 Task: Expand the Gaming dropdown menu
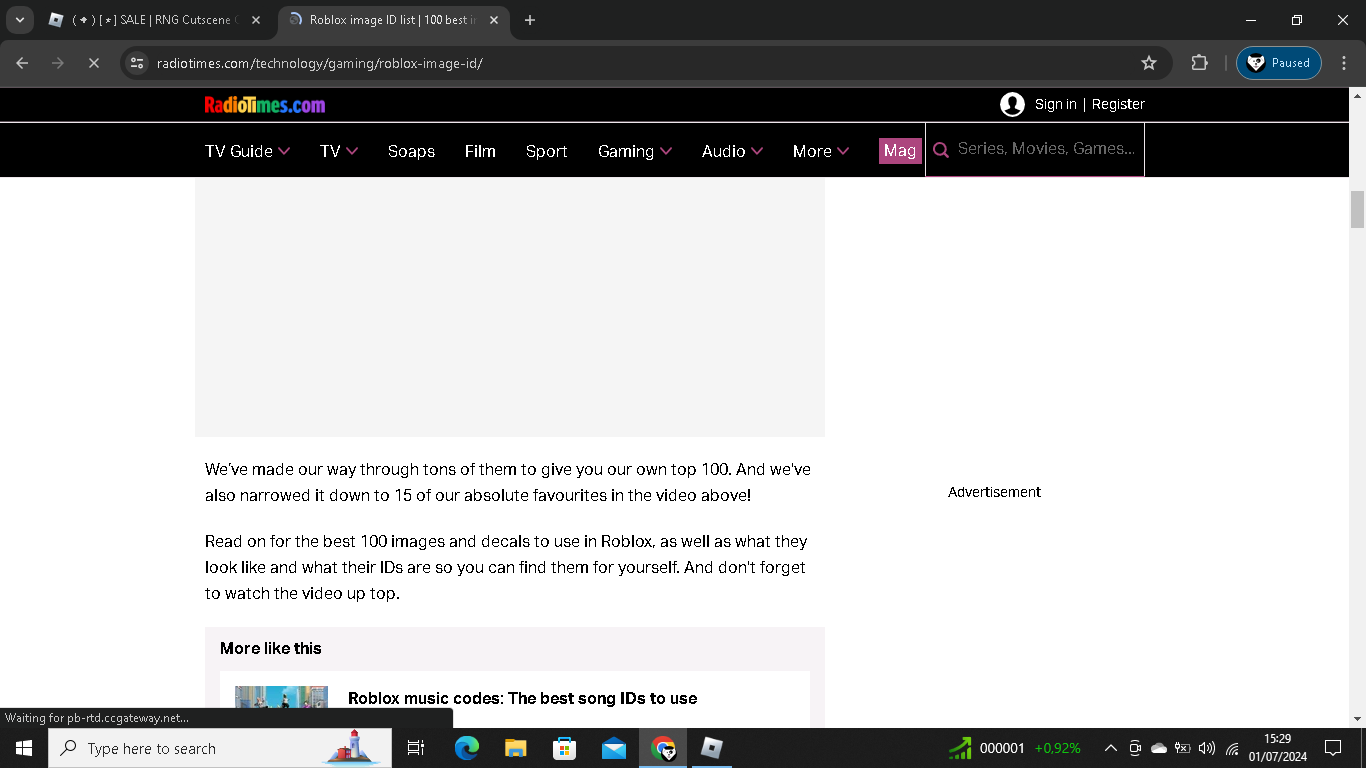point(635,151)
